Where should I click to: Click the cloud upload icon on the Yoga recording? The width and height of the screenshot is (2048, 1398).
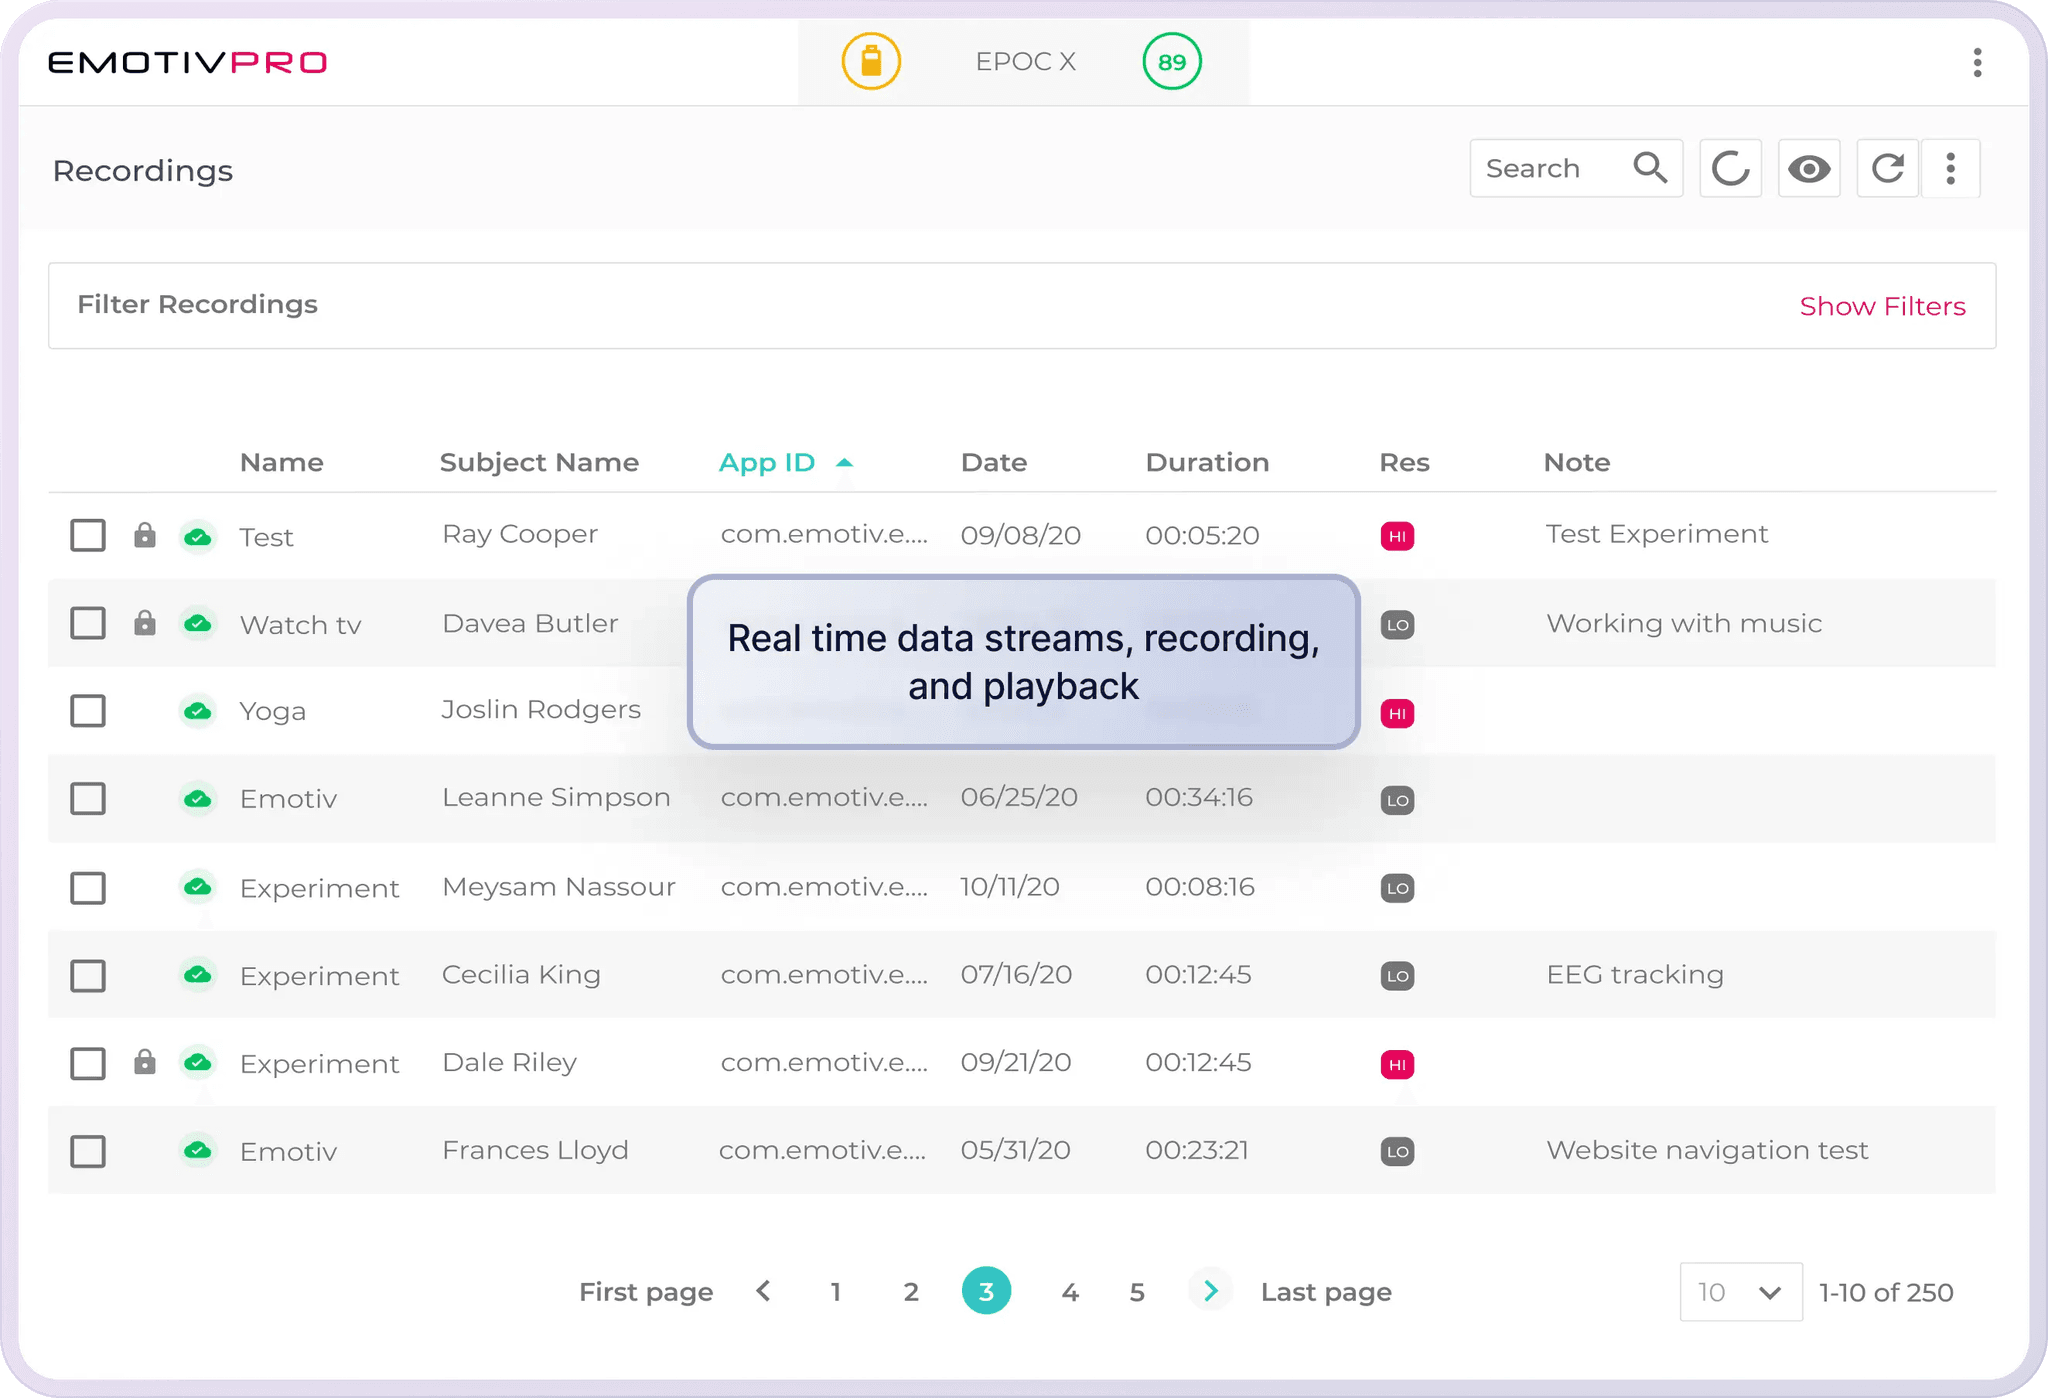[198, 710]
